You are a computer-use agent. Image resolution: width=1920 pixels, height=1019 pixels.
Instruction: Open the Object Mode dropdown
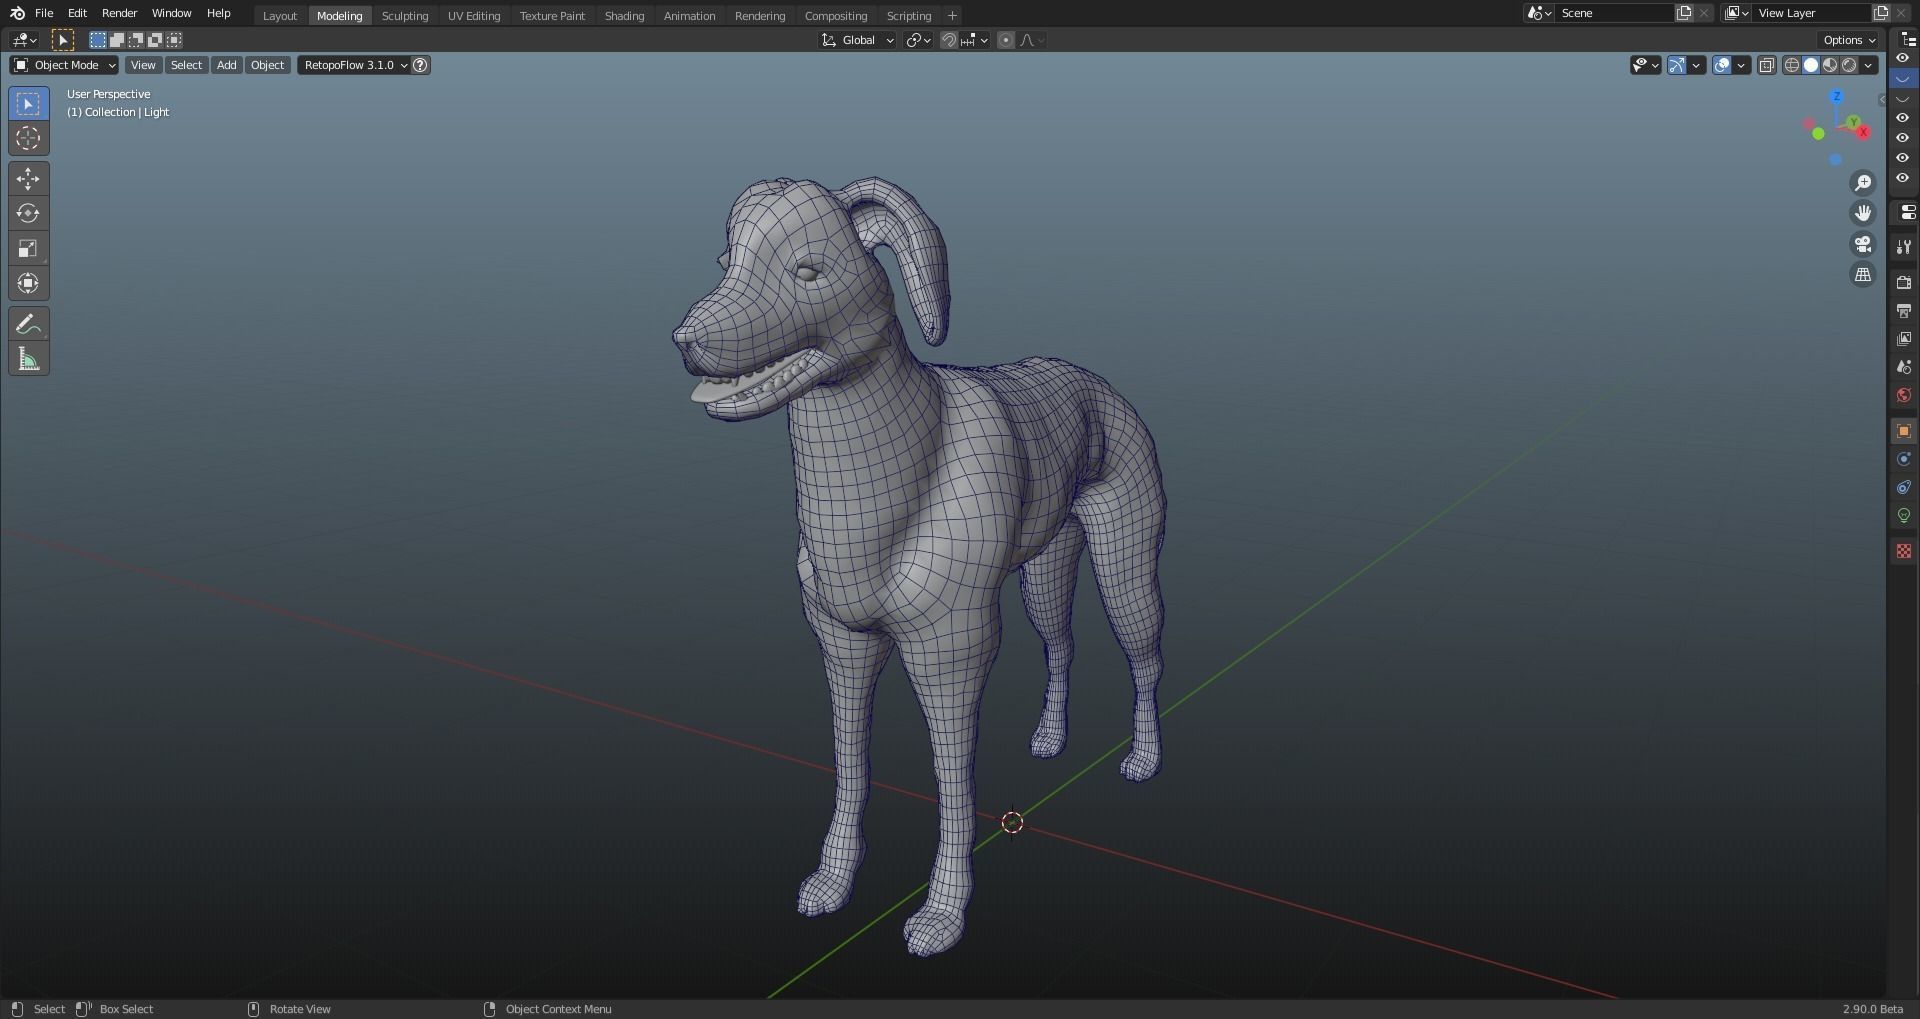coord(64,65)
